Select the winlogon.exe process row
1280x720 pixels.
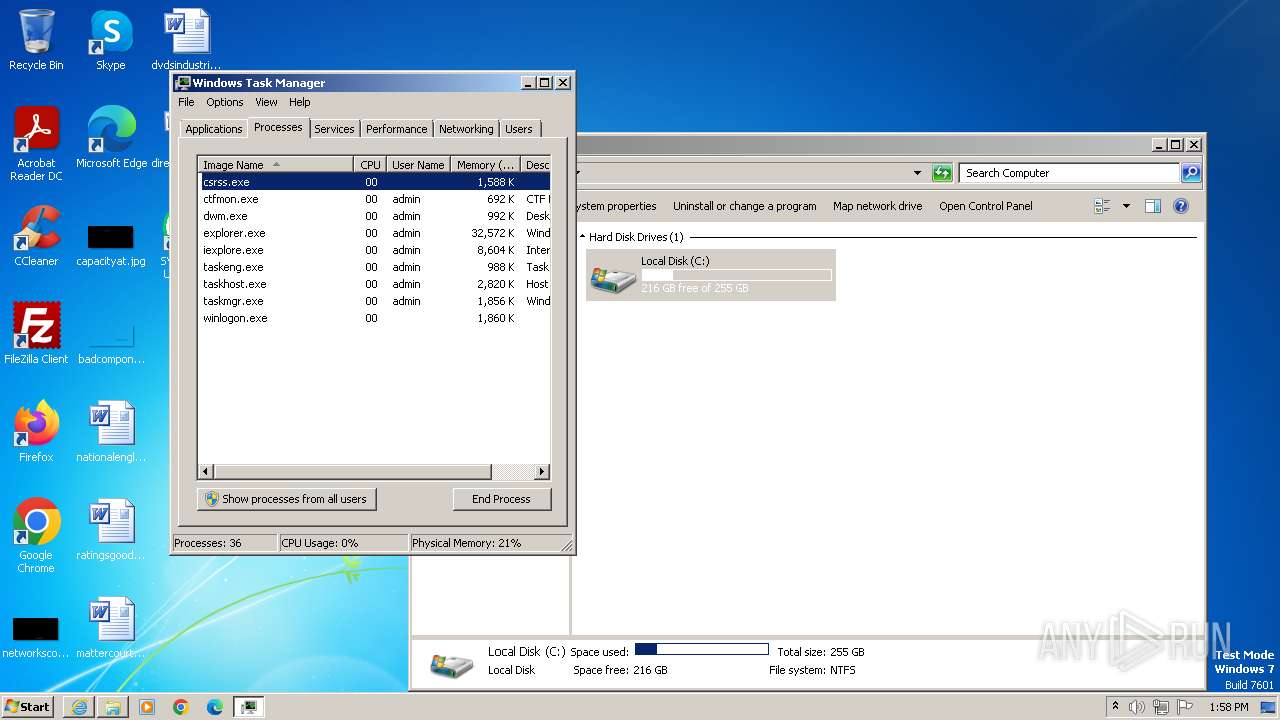[374, 318]
